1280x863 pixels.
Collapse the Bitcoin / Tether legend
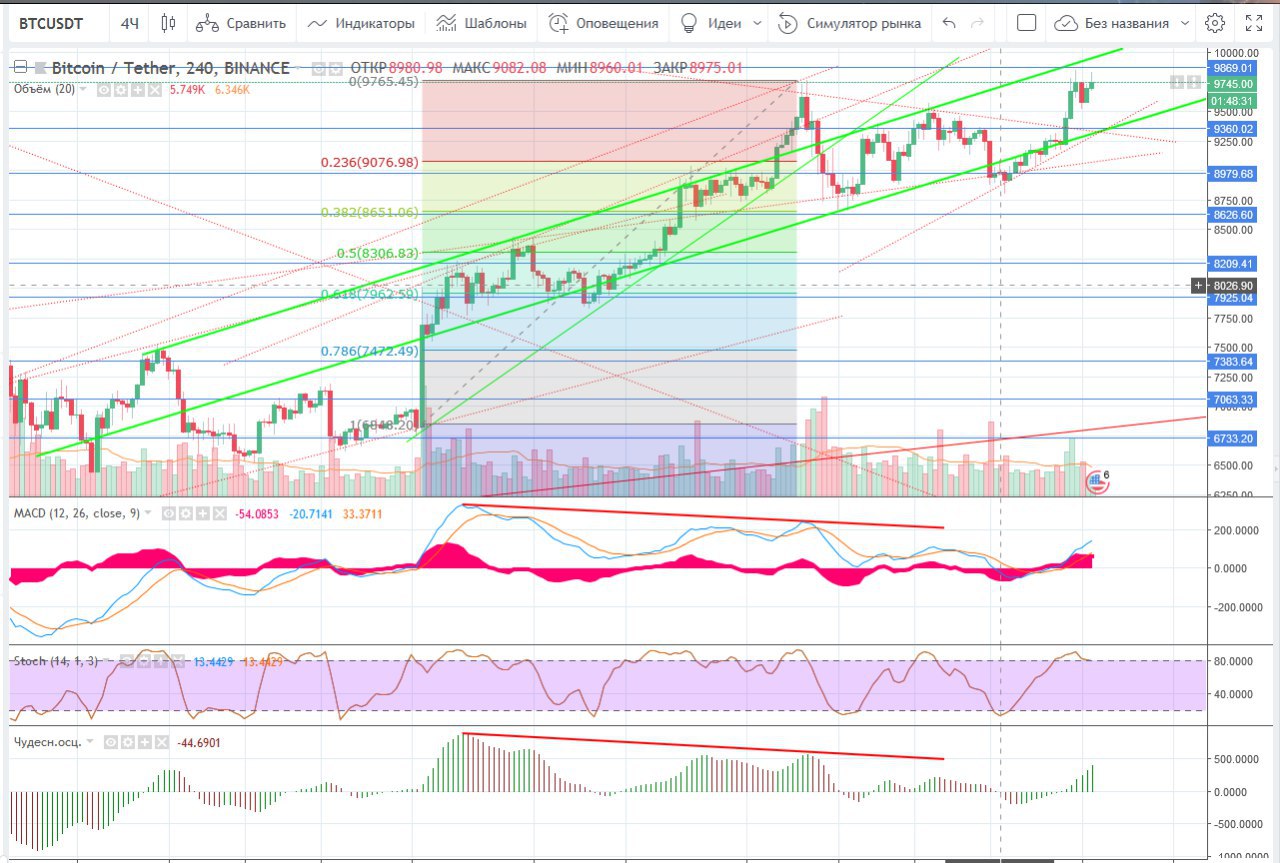tap(20, 68)
